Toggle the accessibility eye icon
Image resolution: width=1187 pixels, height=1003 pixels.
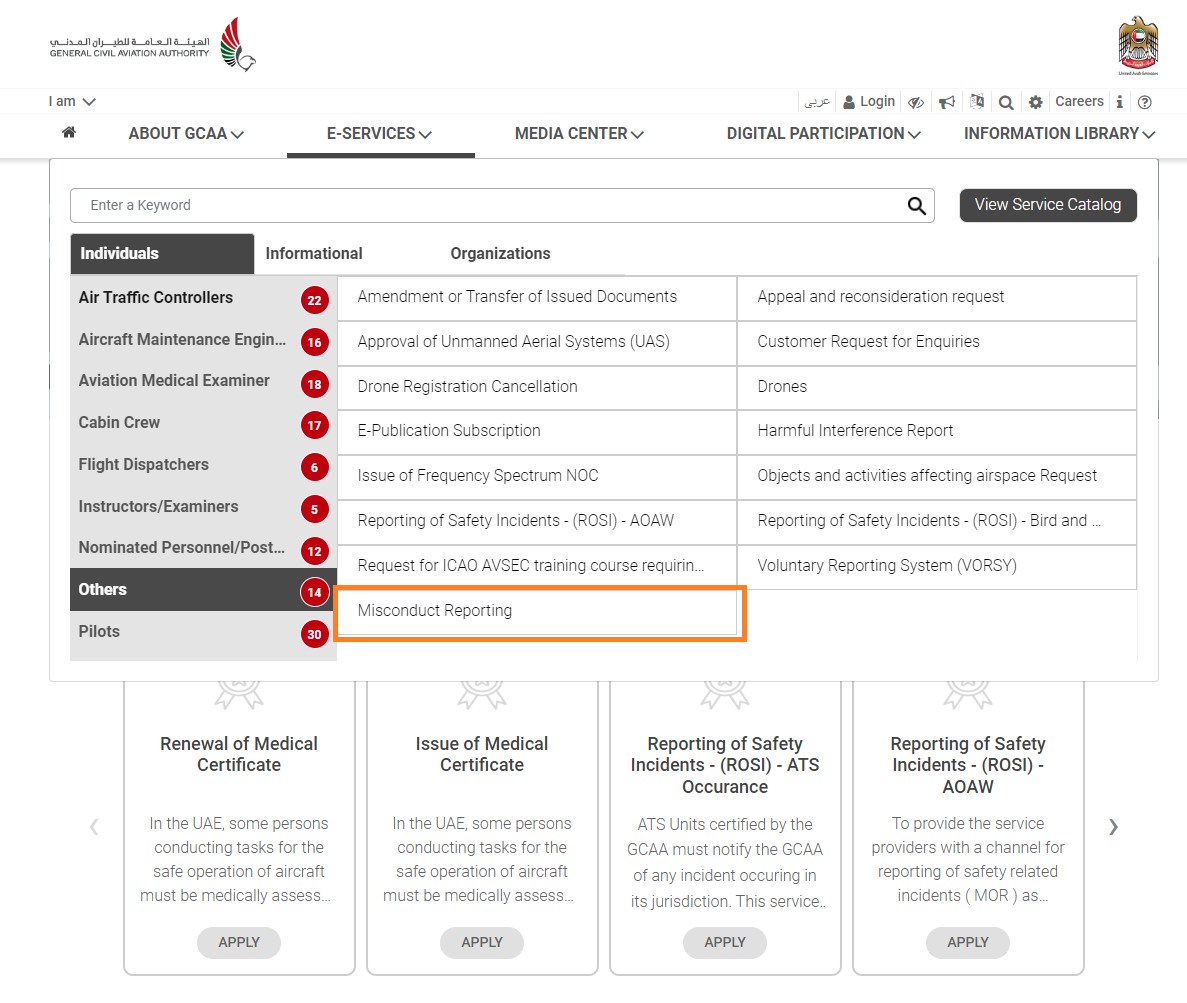(x=916, y=102)
